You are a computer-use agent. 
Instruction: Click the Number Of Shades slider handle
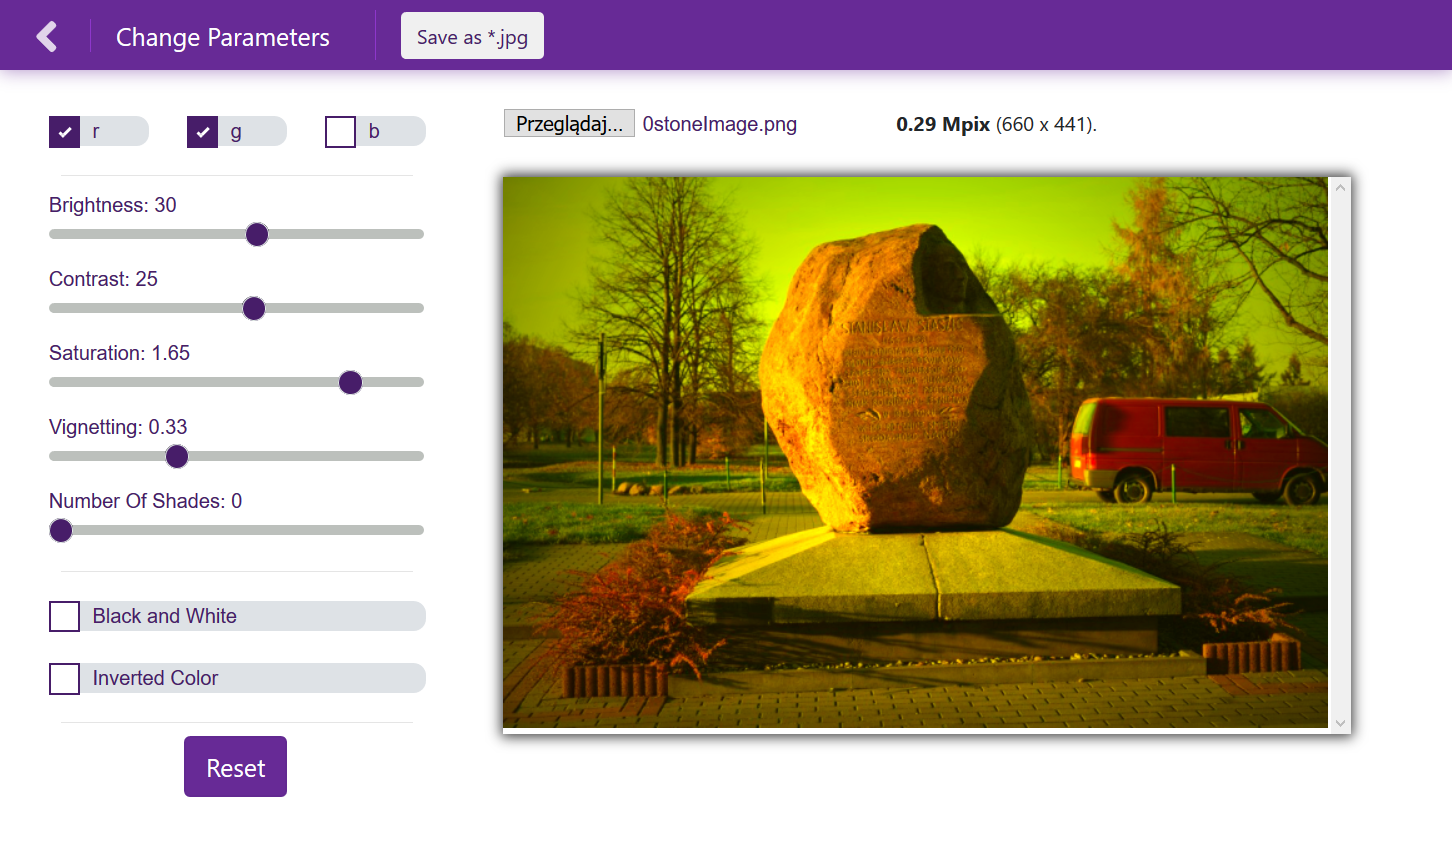(x=61, y=530)
